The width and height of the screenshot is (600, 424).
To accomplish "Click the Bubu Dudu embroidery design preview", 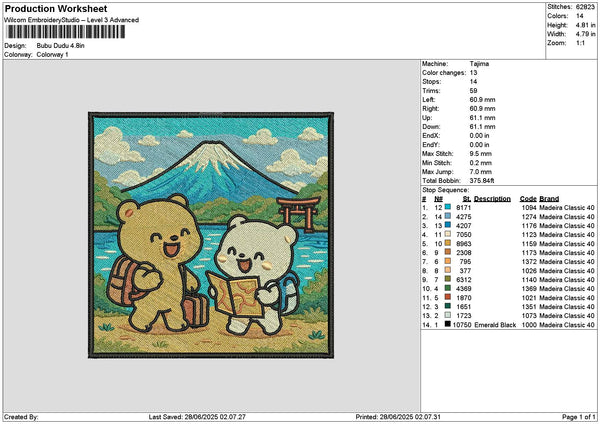I will pyautogui.click(x=211, y=235).
